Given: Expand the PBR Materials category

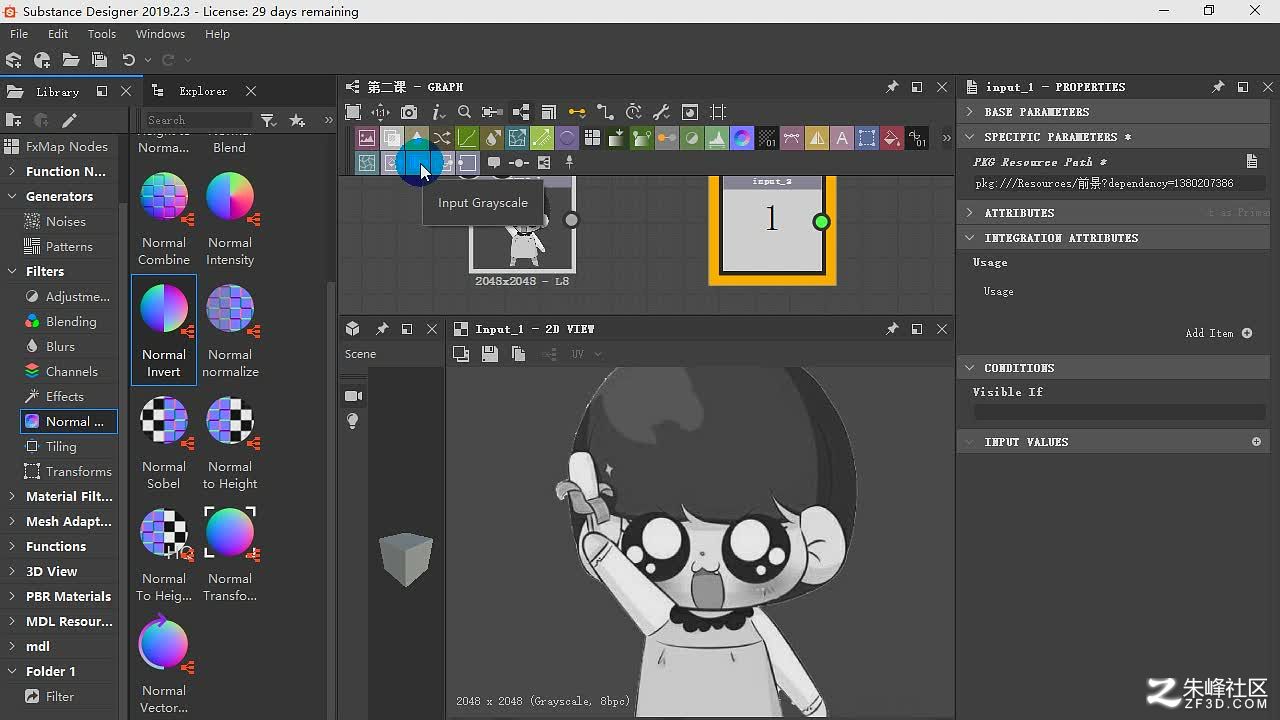Looking at the screenshot, I should pyautogui.click(x=12, y=596).
